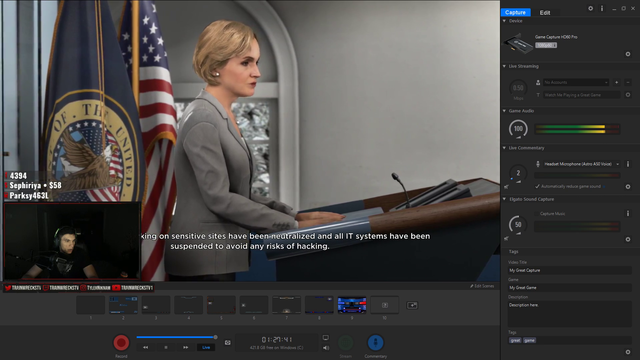Start recording with the red Record button
The width and height of the screenshot is (640, 360).
121,342
